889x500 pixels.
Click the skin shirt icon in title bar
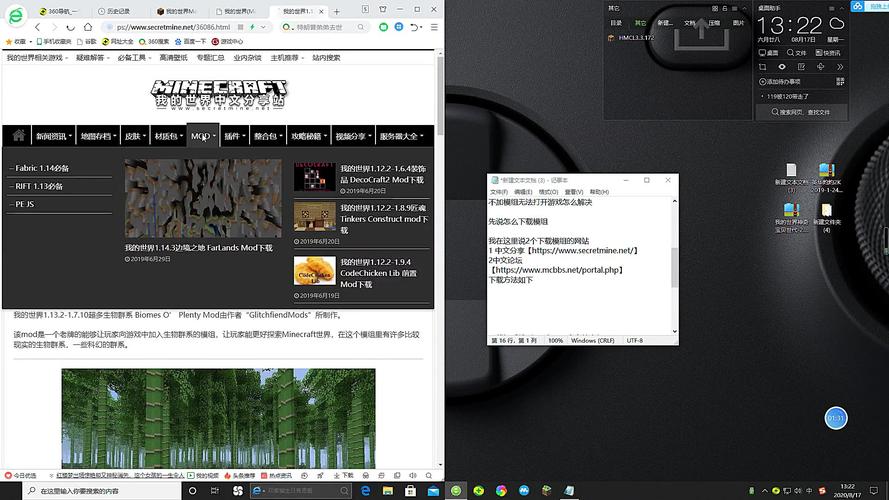tap(383, 9)
